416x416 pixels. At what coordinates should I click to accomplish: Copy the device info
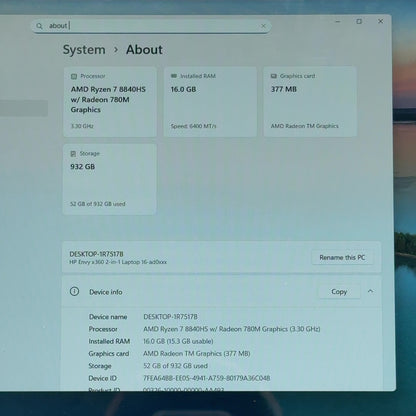pos(339,292)
